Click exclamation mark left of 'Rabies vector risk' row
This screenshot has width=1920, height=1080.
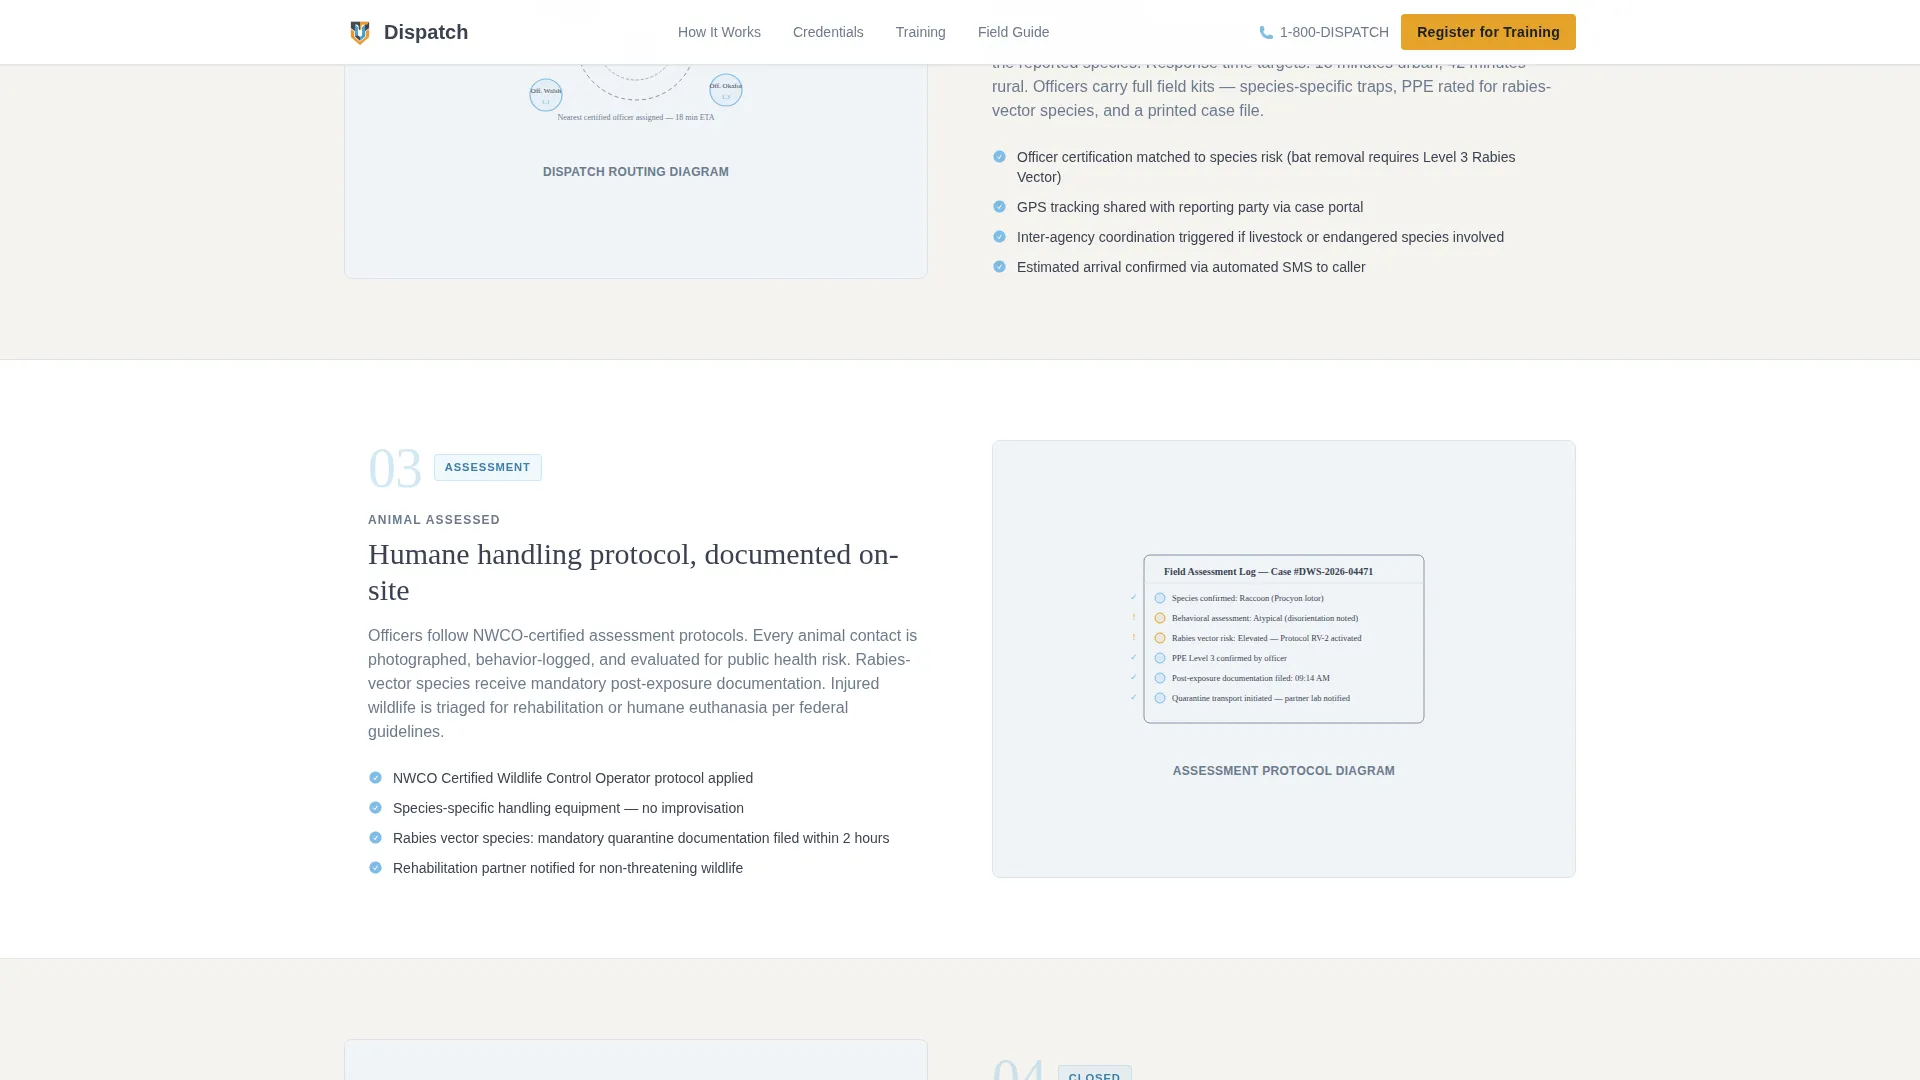(1133, 637)
